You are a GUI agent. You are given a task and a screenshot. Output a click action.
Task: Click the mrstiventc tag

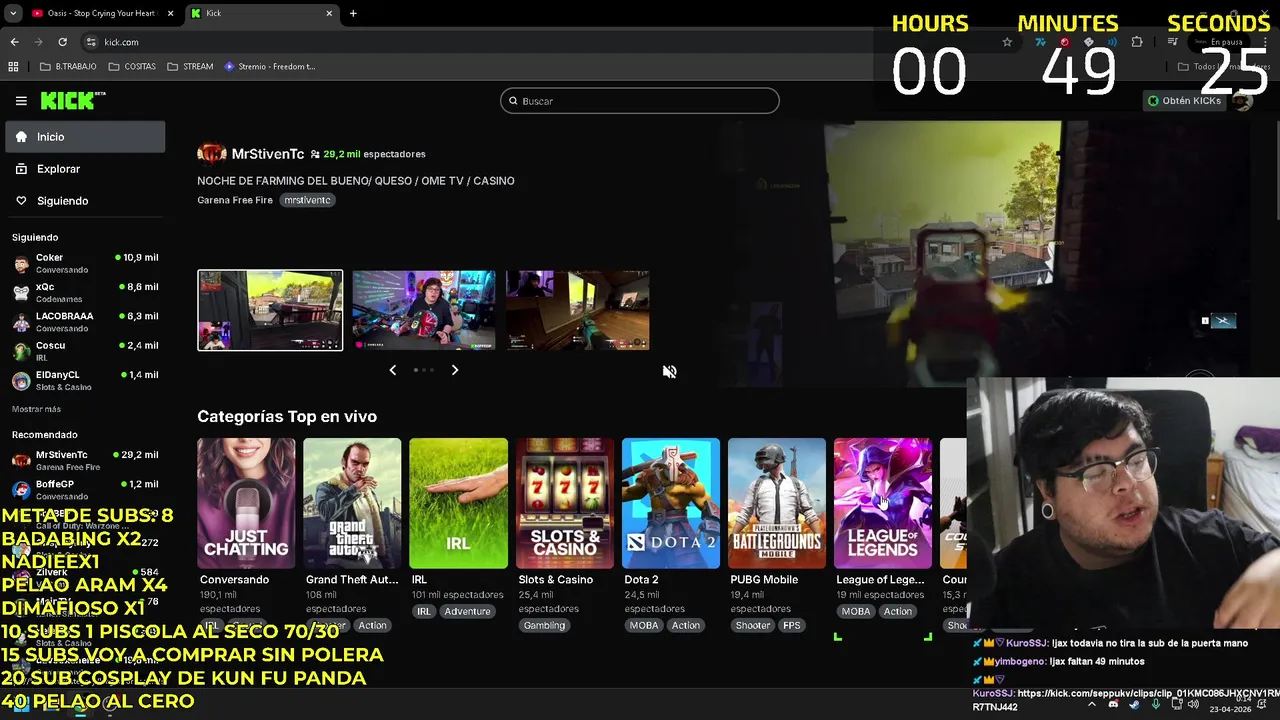click(307, 200)
